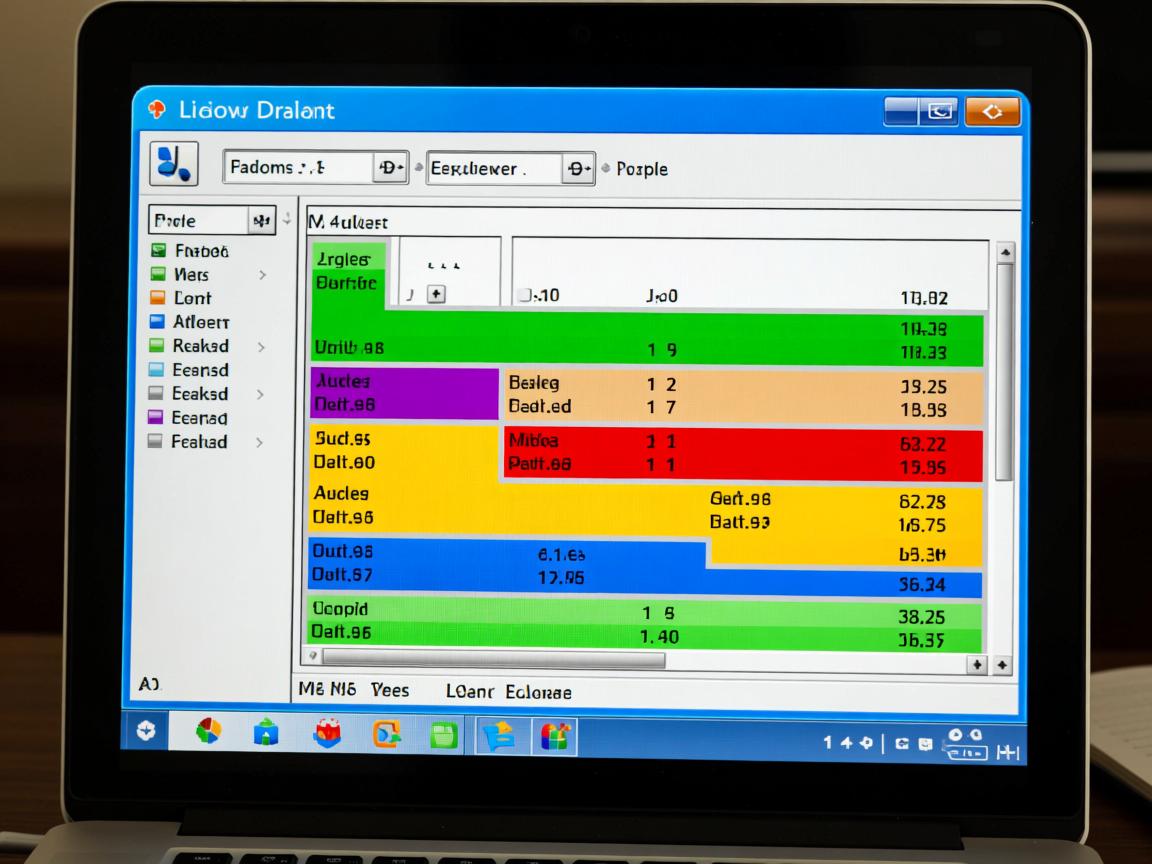Switch to the Yees tab
The width and height of the screenshot is (1152, 864).
[x=390, y=690]
